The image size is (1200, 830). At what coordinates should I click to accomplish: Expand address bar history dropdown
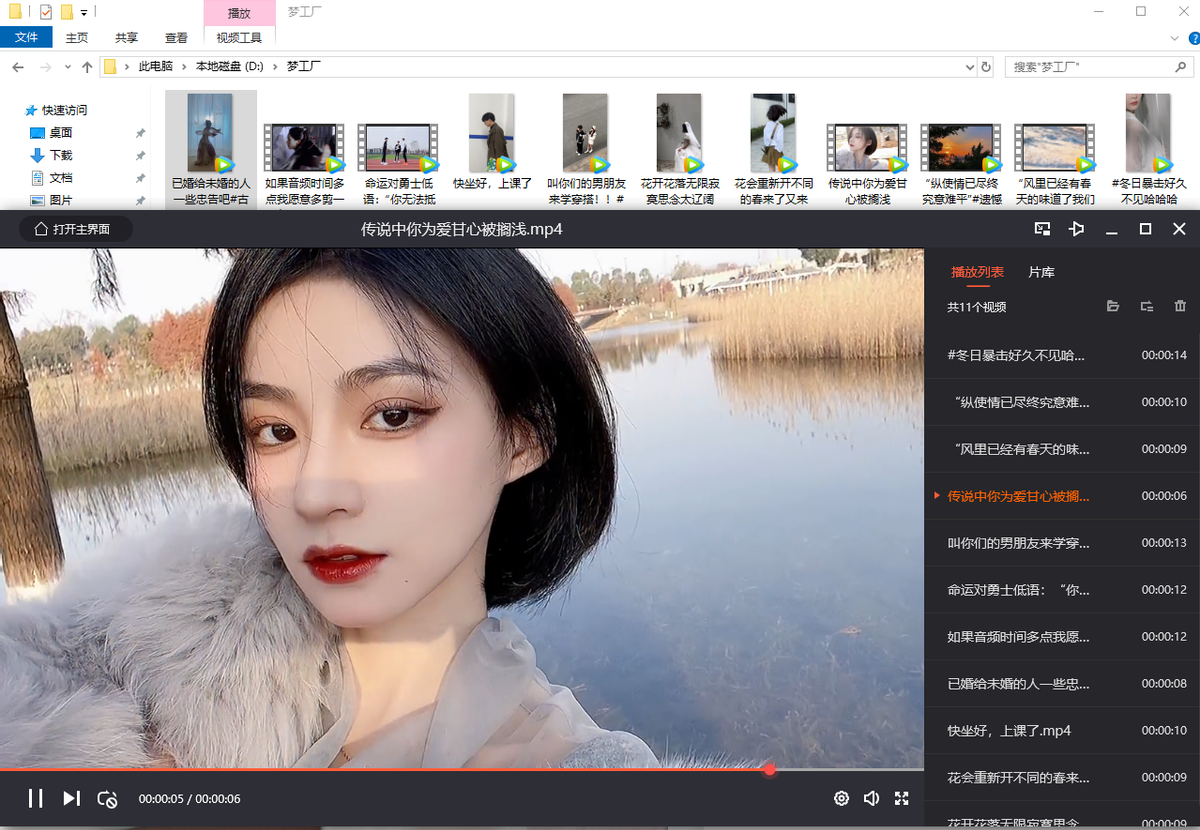click(969, 67)
